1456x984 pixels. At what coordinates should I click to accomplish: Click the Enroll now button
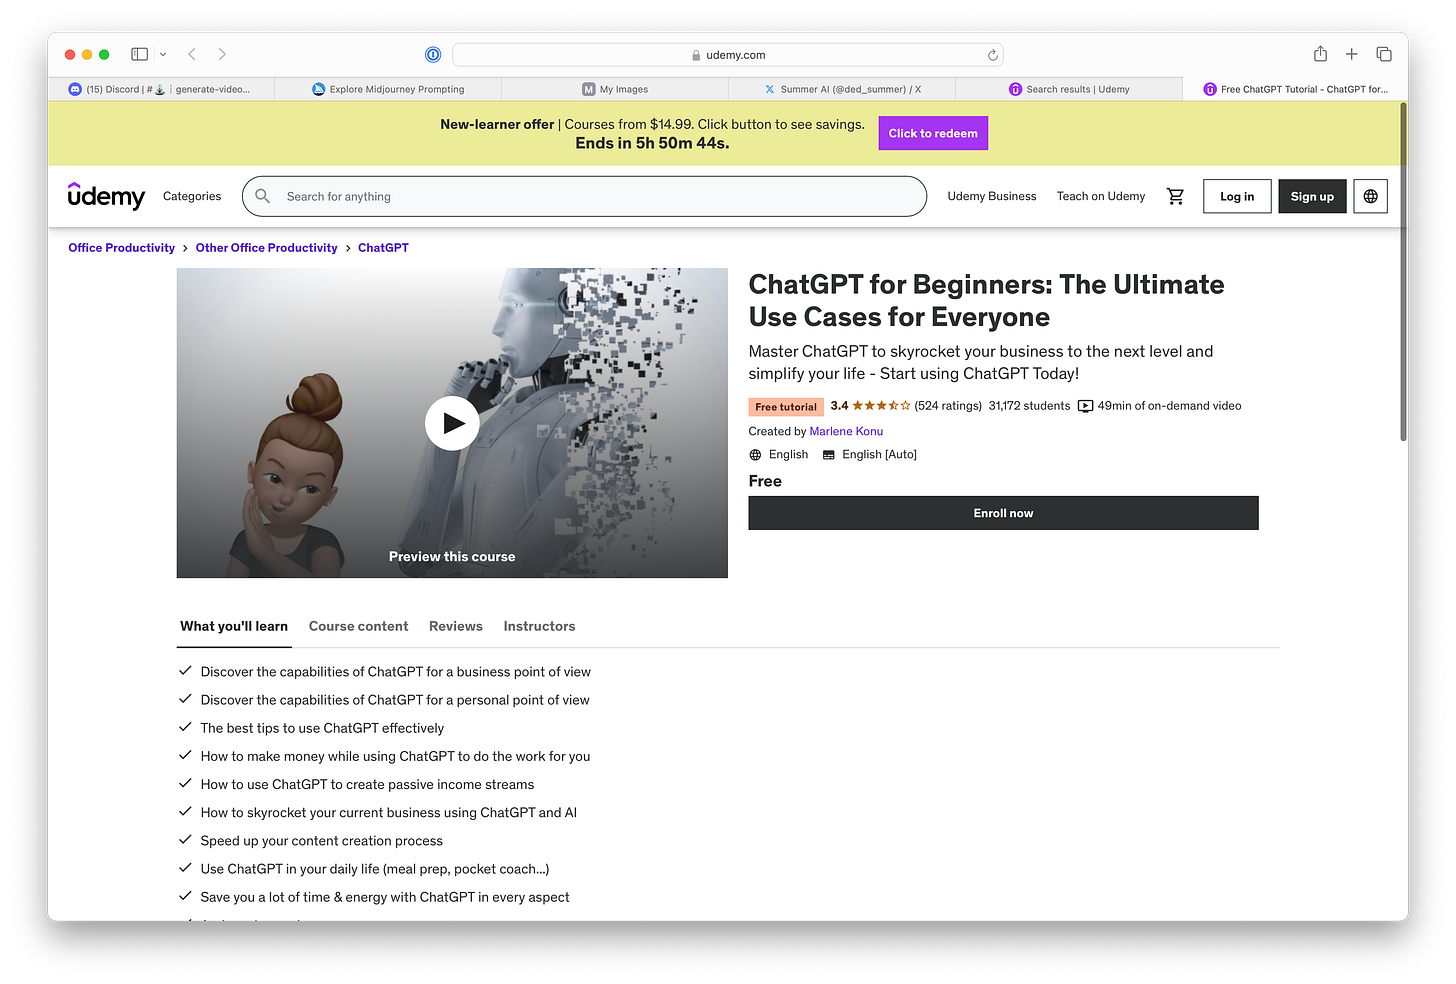click(1003, 513)
